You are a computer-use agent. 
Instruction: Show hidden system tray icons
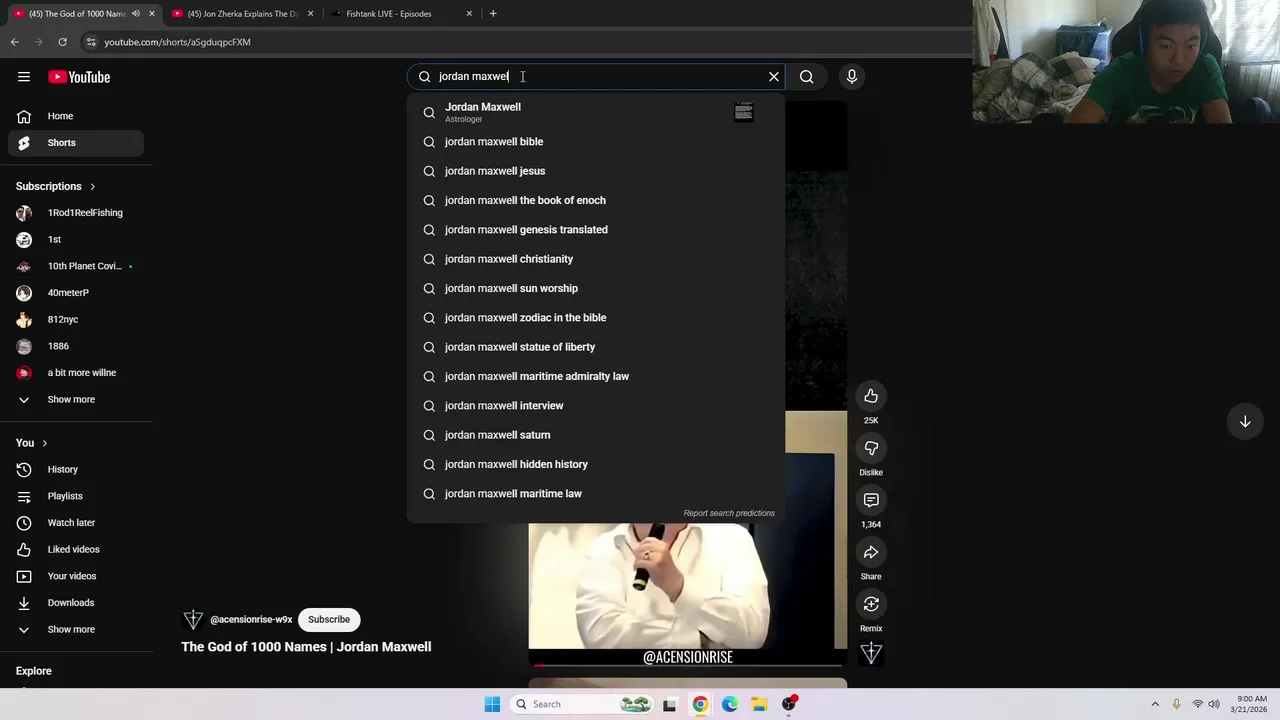[x=1155, y=704]
